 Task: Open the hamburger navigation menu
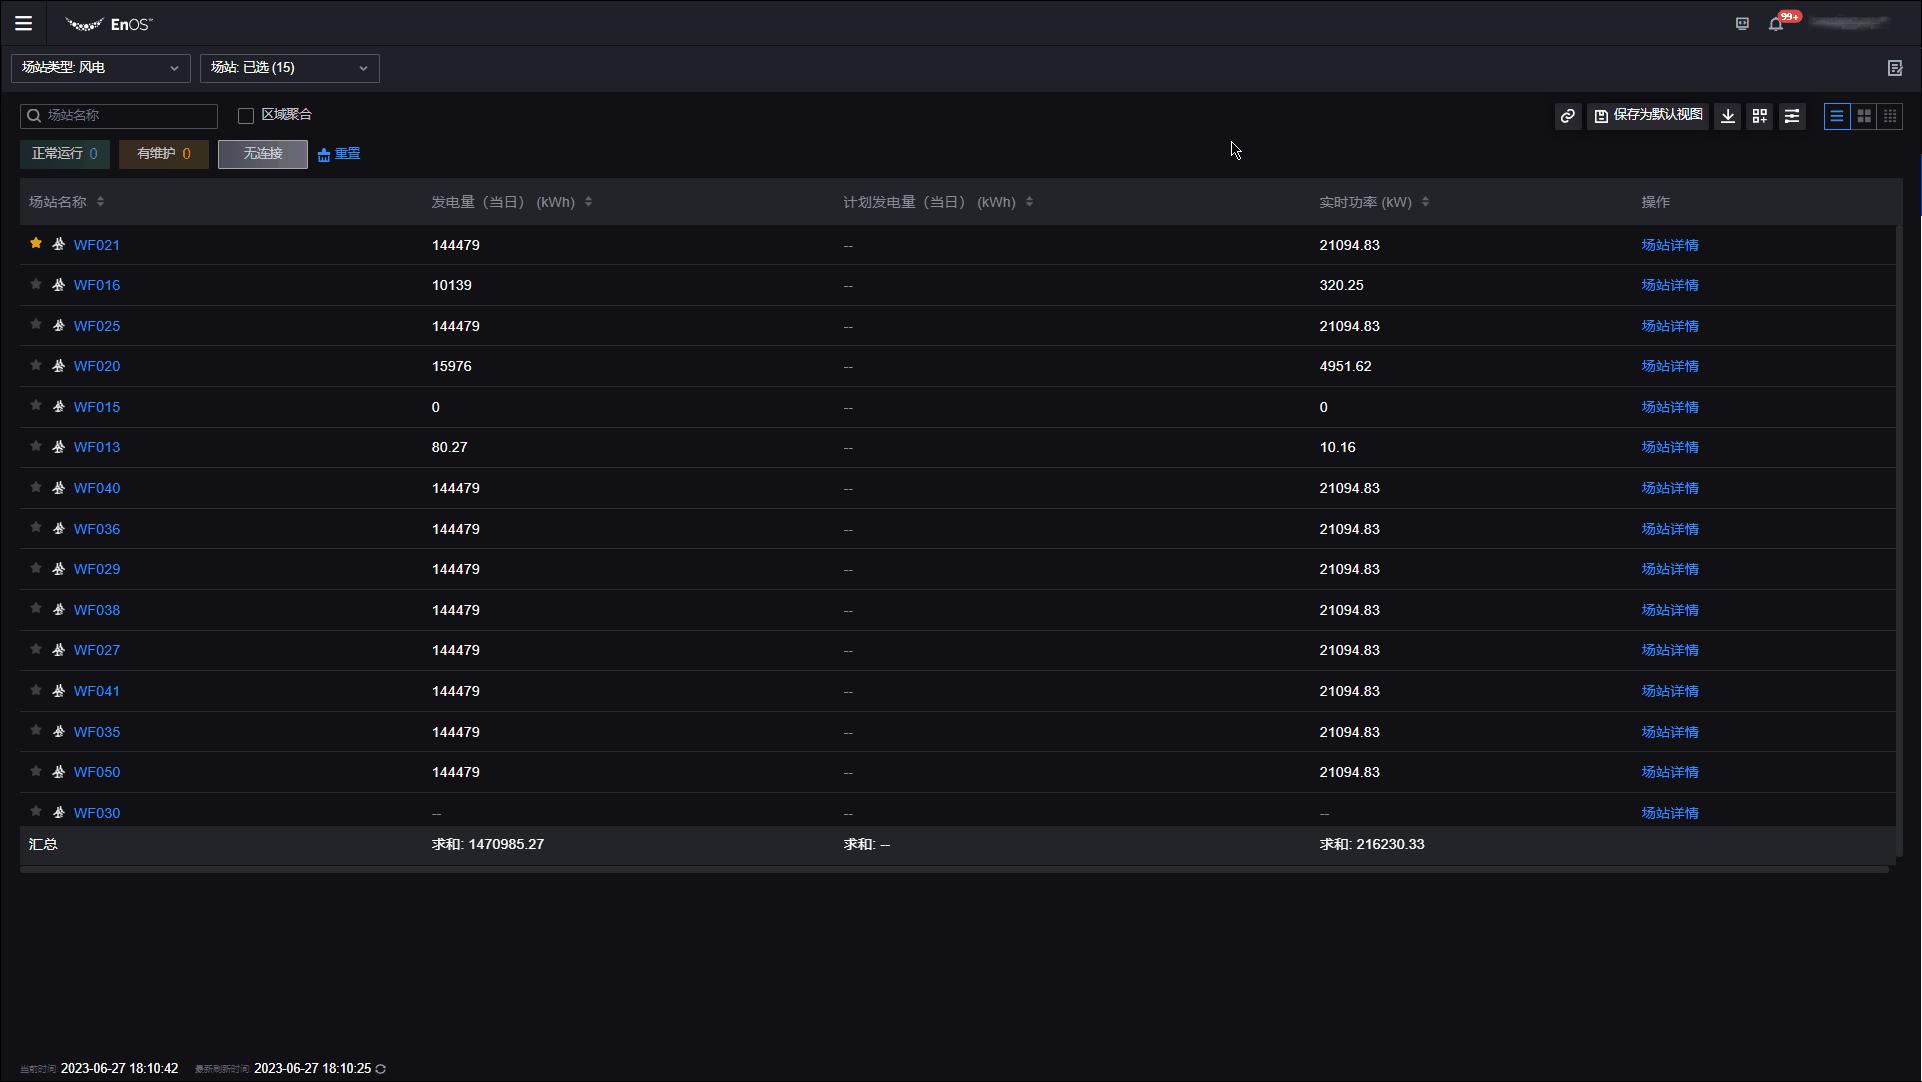click(x=23, y=23)
